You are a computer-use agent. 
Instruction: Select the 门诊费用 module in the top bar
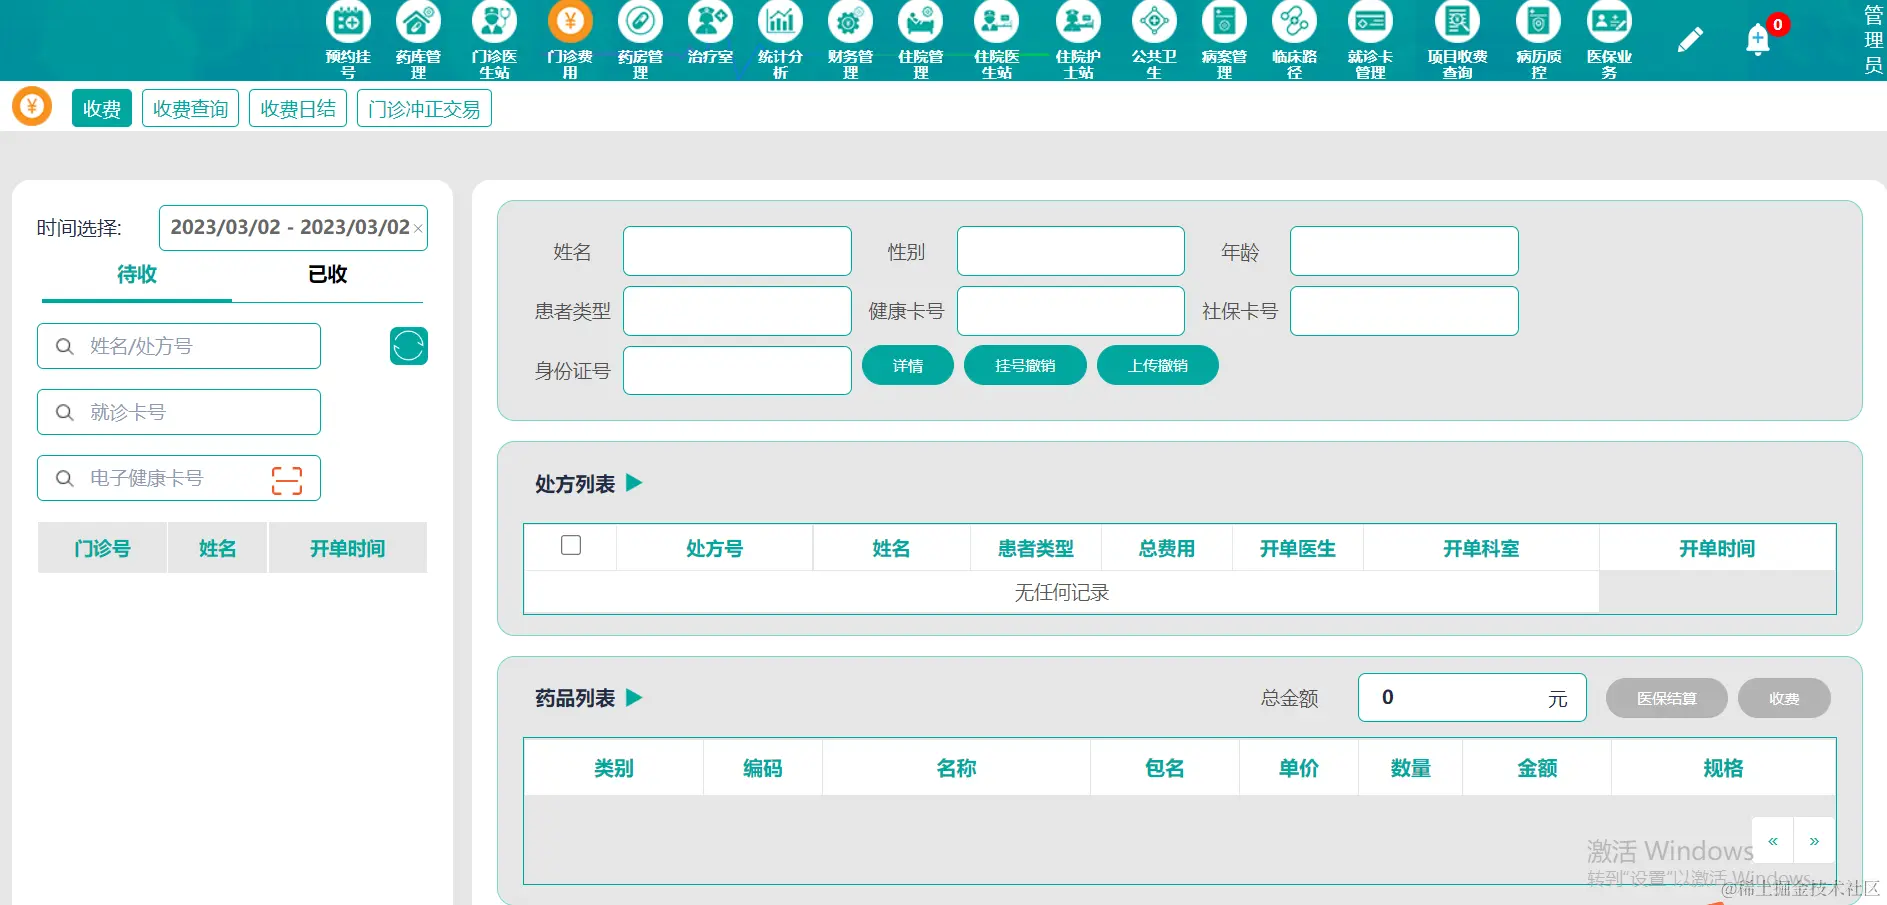coord(570,22)
